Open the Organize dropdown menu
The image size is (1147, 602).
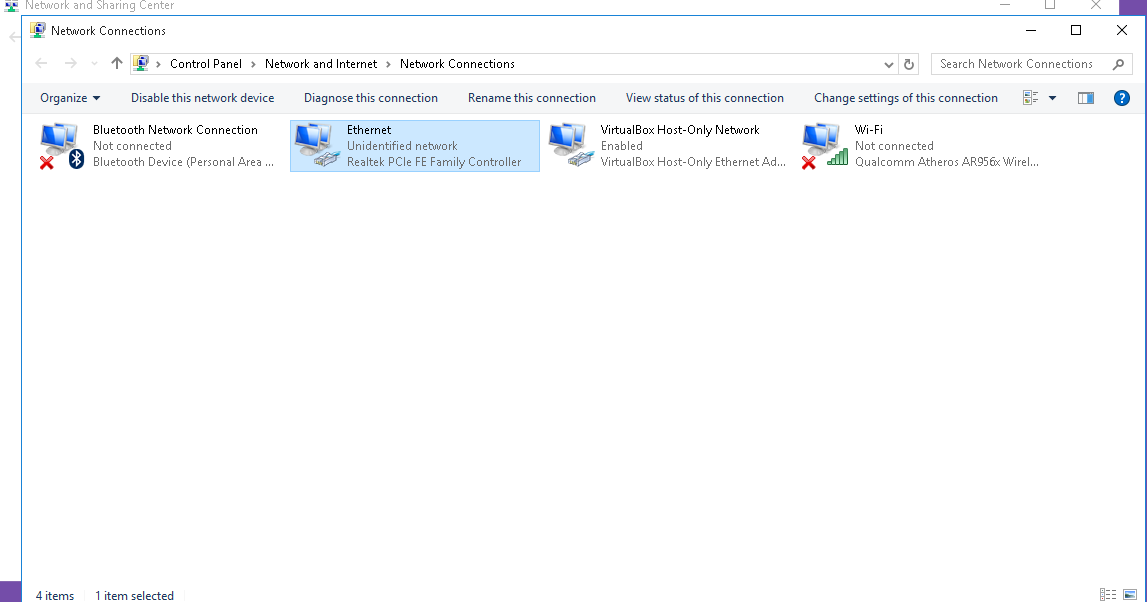click(69, 98)
